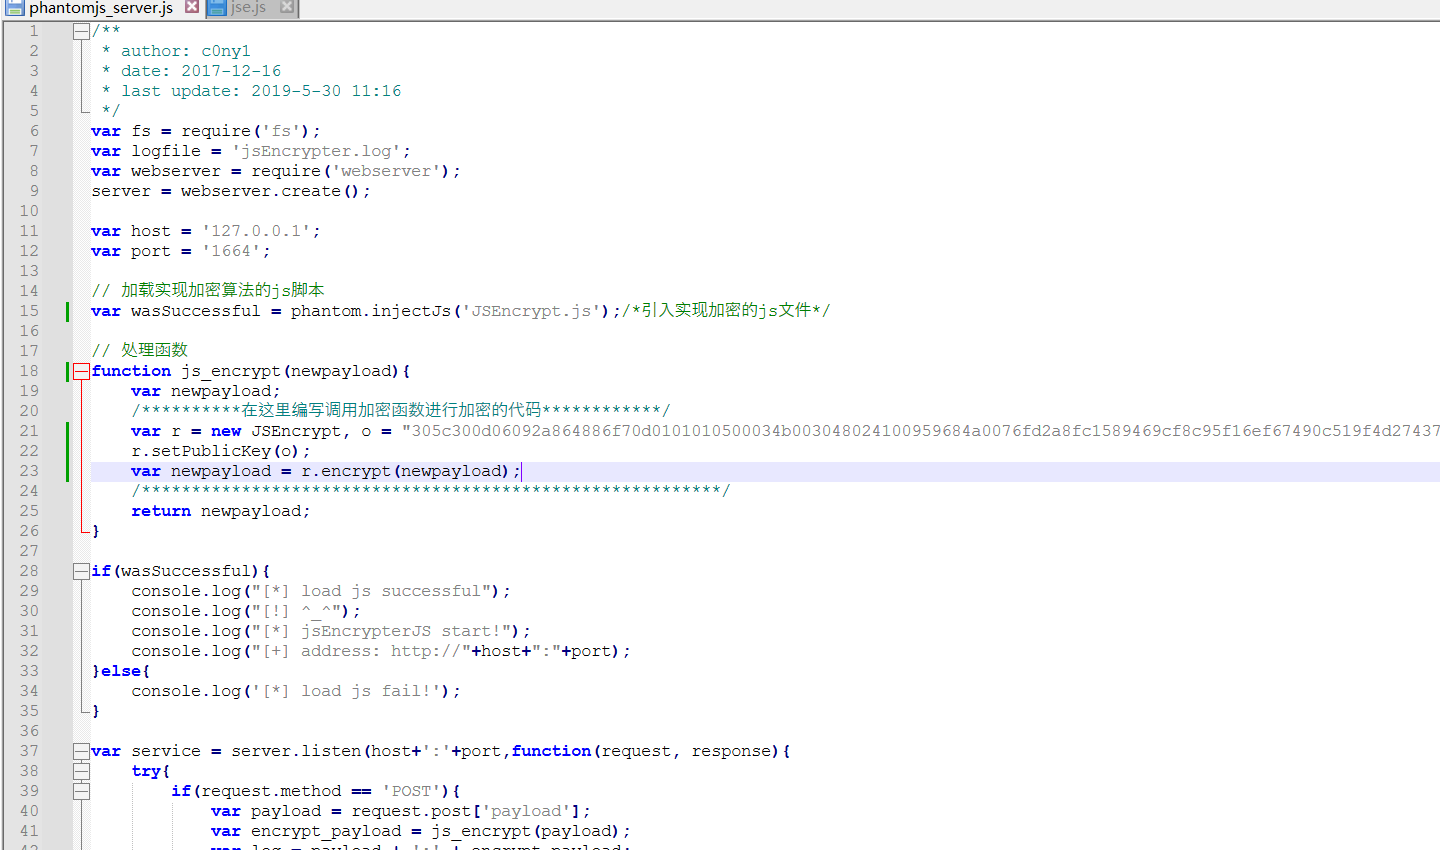Fold the try block at line 38
Image resolution: width=1440 pixels, height=850 pixels.
(x=81, y=771)
